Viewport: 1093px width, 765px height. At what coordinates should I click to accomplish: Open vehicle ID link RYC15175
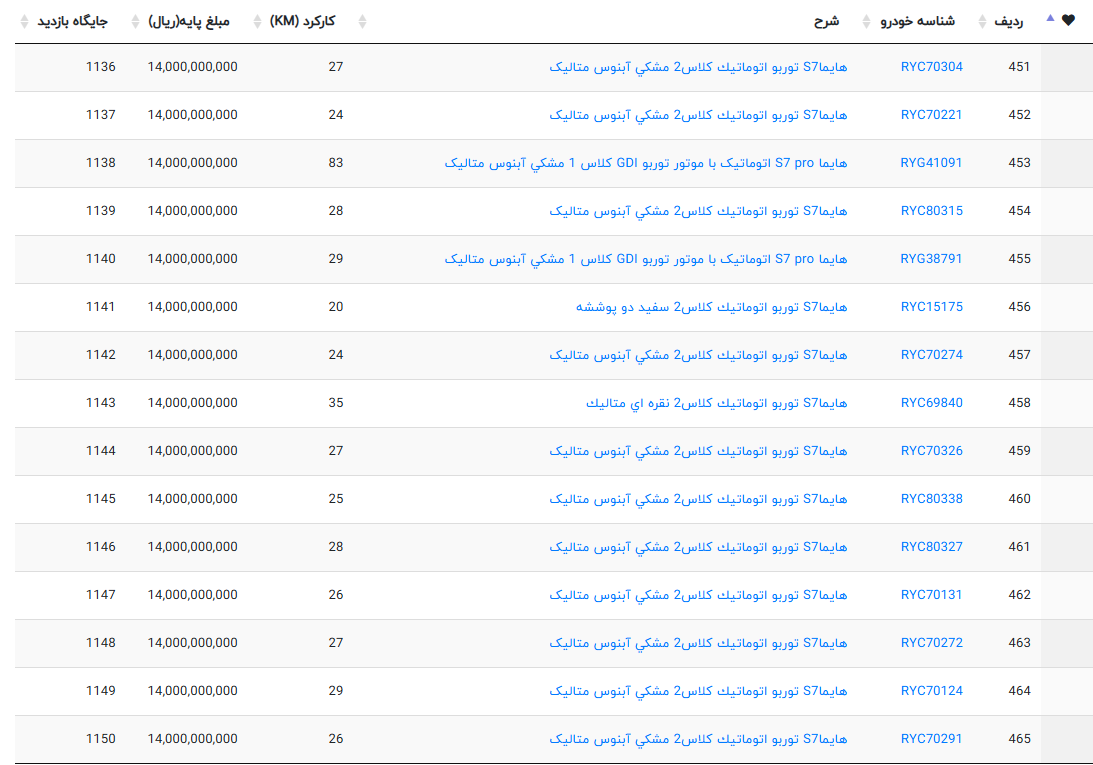point(931,308)
